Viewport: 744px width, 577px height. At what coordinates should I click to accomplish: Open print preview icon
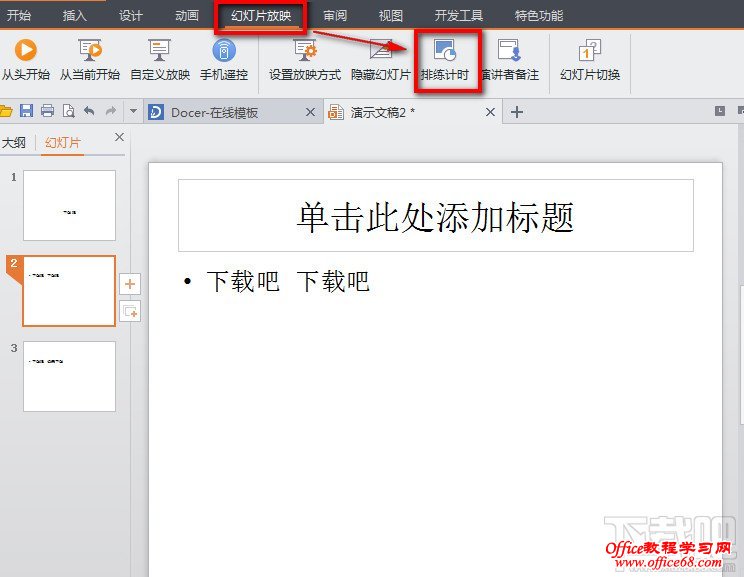[69, 111]
